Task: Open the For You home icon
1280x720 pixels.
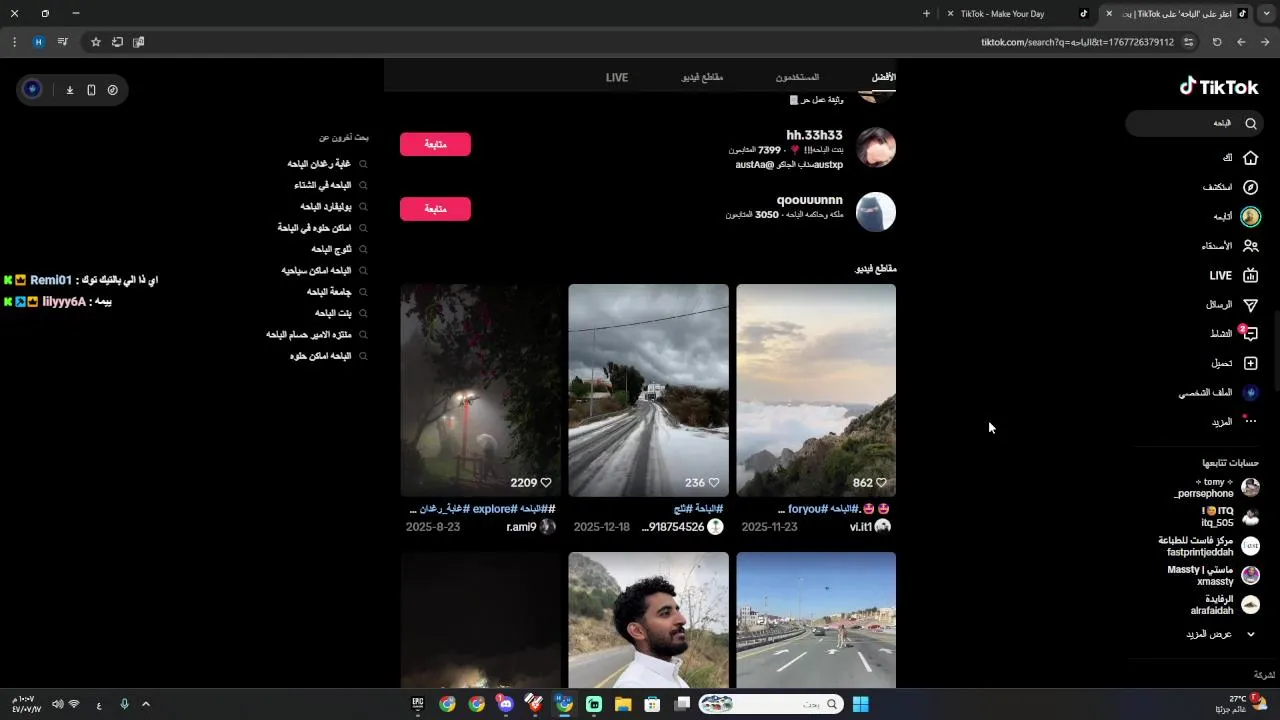Action: coord(1250,158)
